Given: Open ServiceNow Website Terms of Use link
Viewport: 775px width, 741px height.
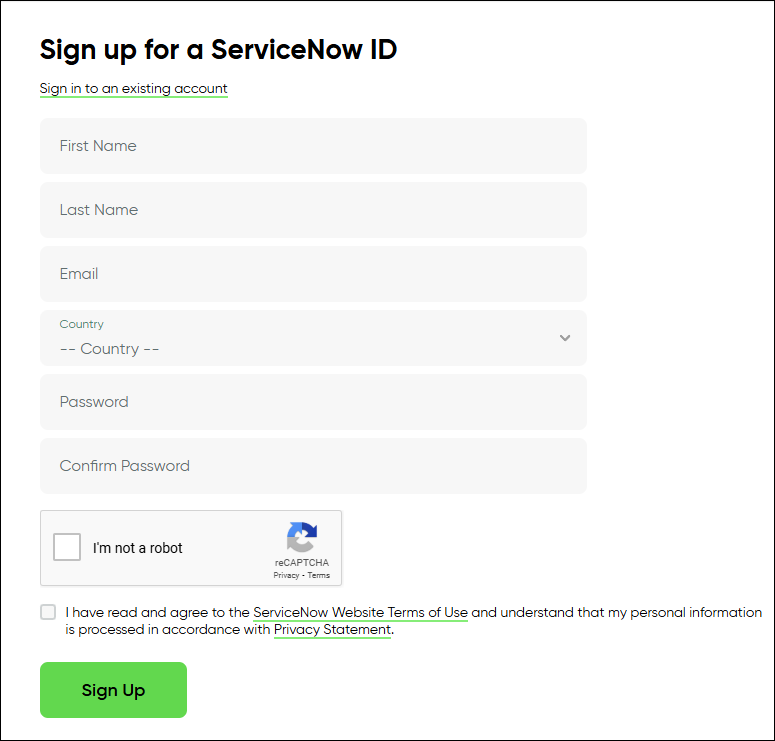Looking at the screenshot, I should (x=360, y=612).
